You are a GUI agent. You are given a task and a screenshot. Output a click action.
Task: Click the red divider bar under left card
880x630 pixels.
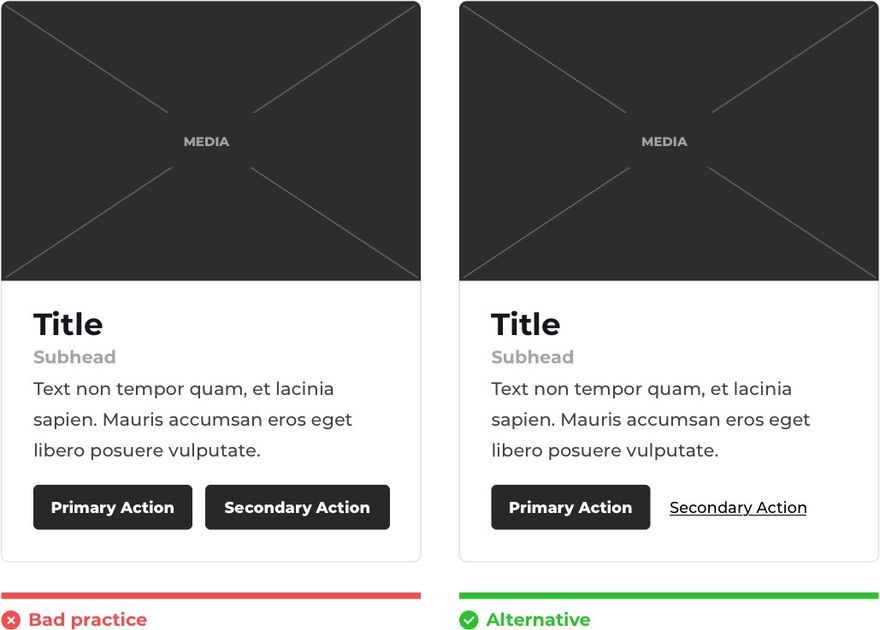tap(211, 596)
